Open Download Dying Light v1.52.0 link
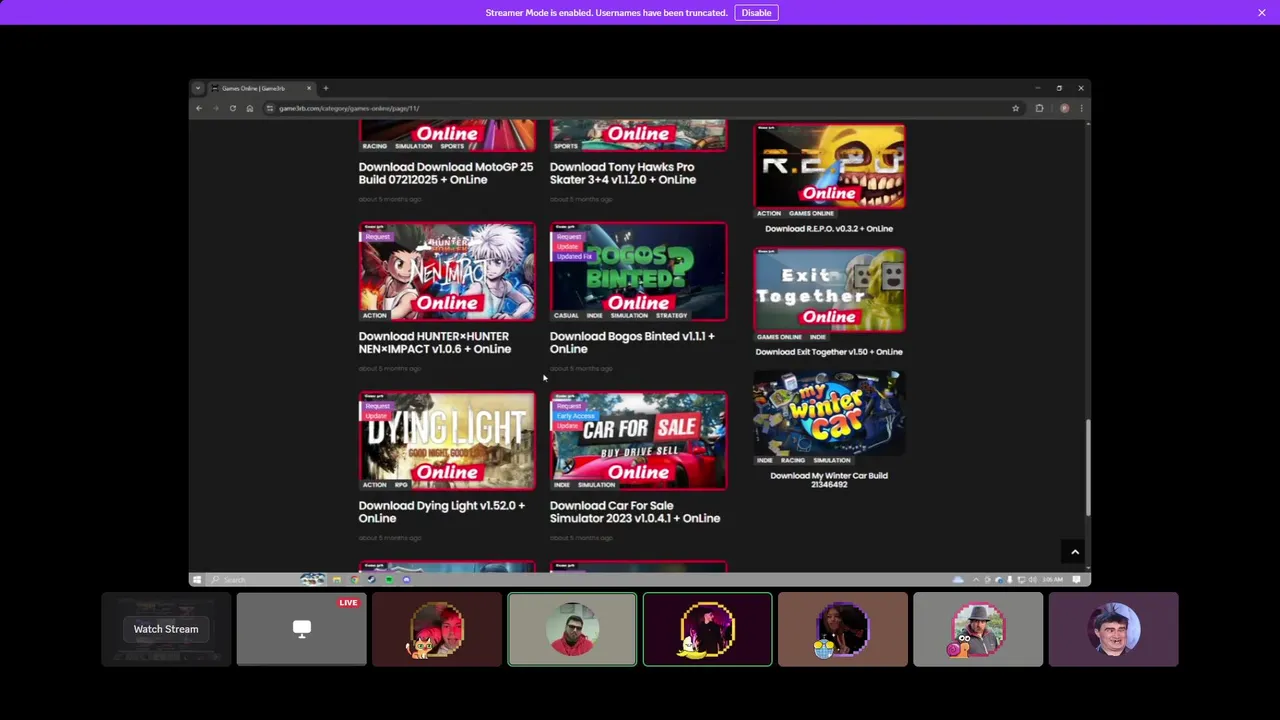The height and width of the screenshot is (720, 1280). coord(442,511)
